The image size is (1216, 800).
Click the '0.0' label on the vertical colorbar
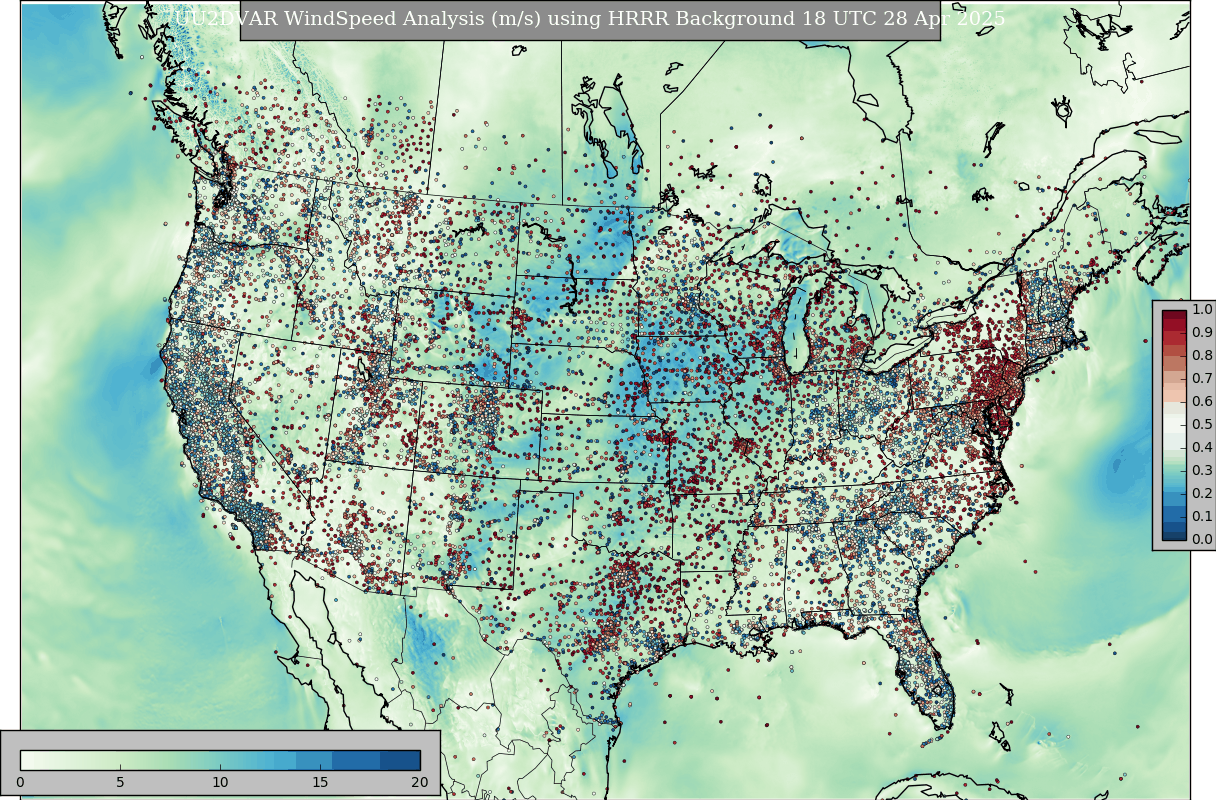pyautogui.click(x=1202, y=540)
